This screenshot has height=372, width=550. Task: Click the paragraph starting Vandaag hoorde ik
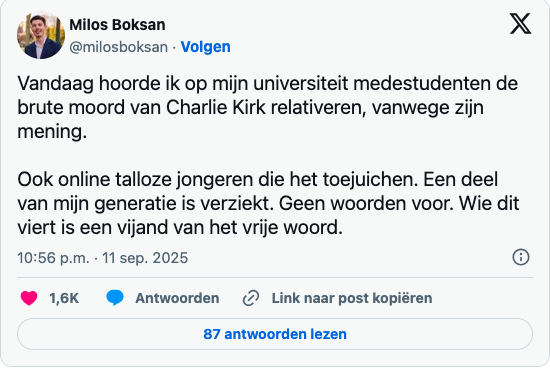tap(268, 108)
